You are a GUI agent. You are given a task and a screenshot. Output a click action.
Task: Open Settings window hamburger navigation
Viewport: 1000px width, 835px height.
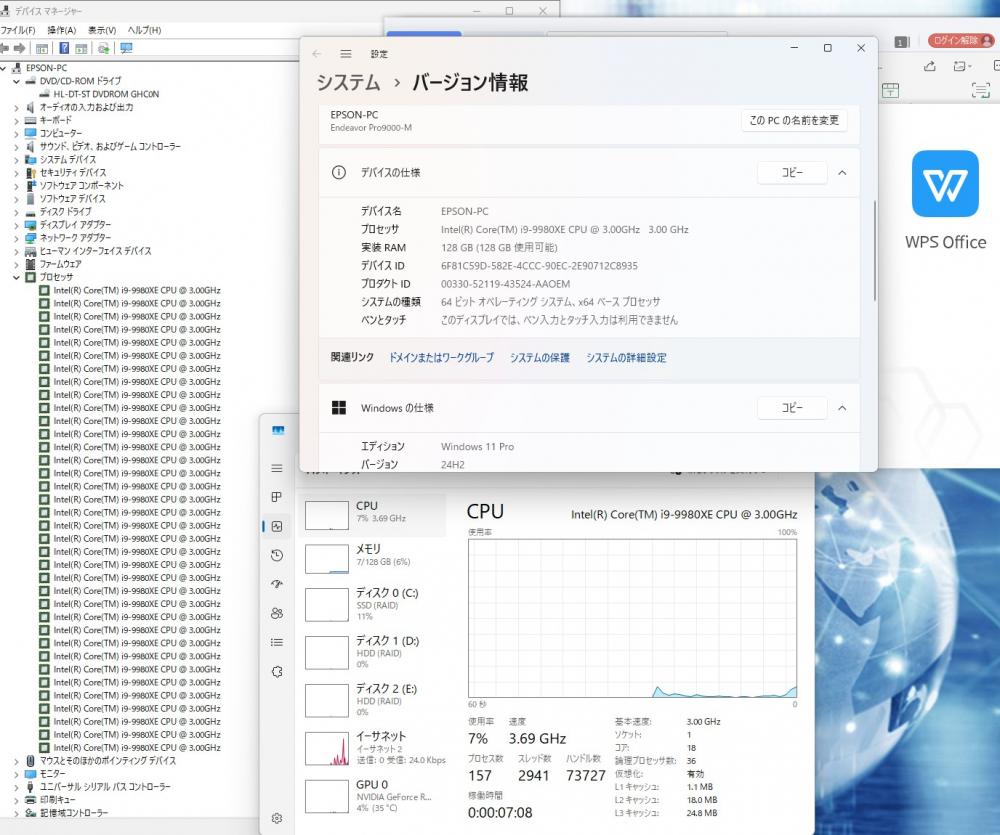[346, 54]
